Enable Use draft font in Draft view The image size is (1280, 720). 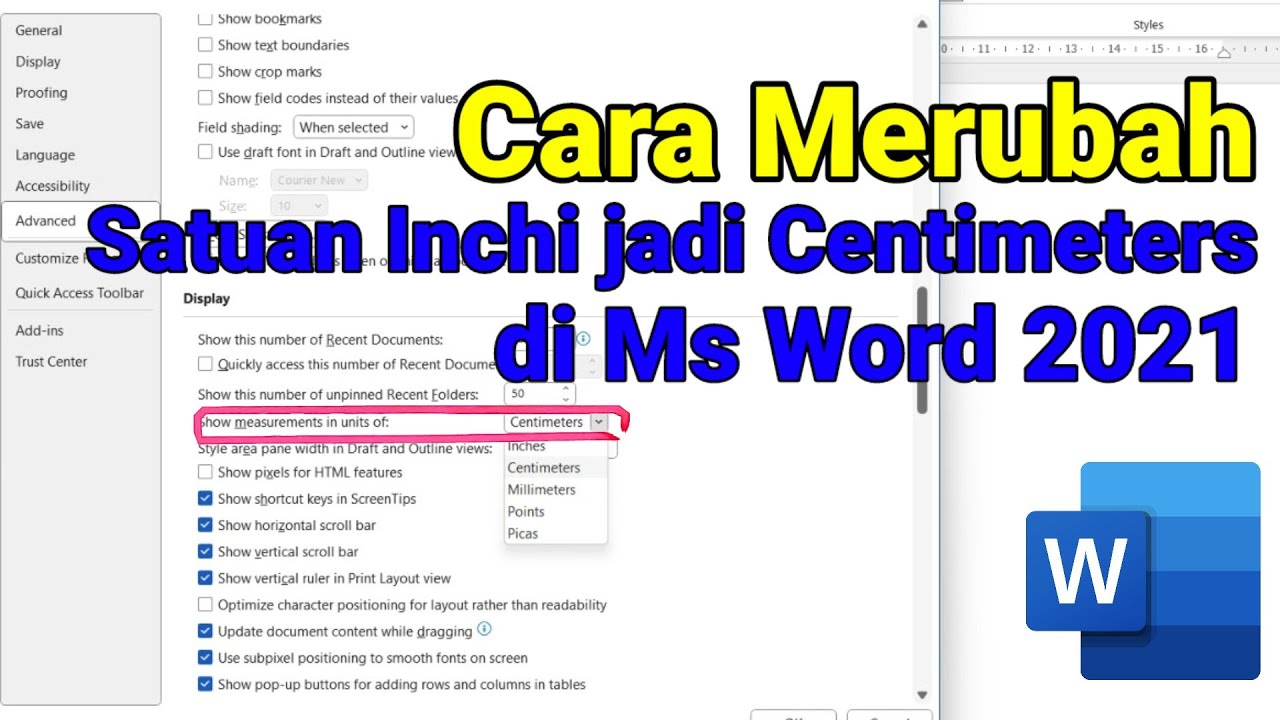click(x=205, y=152)
